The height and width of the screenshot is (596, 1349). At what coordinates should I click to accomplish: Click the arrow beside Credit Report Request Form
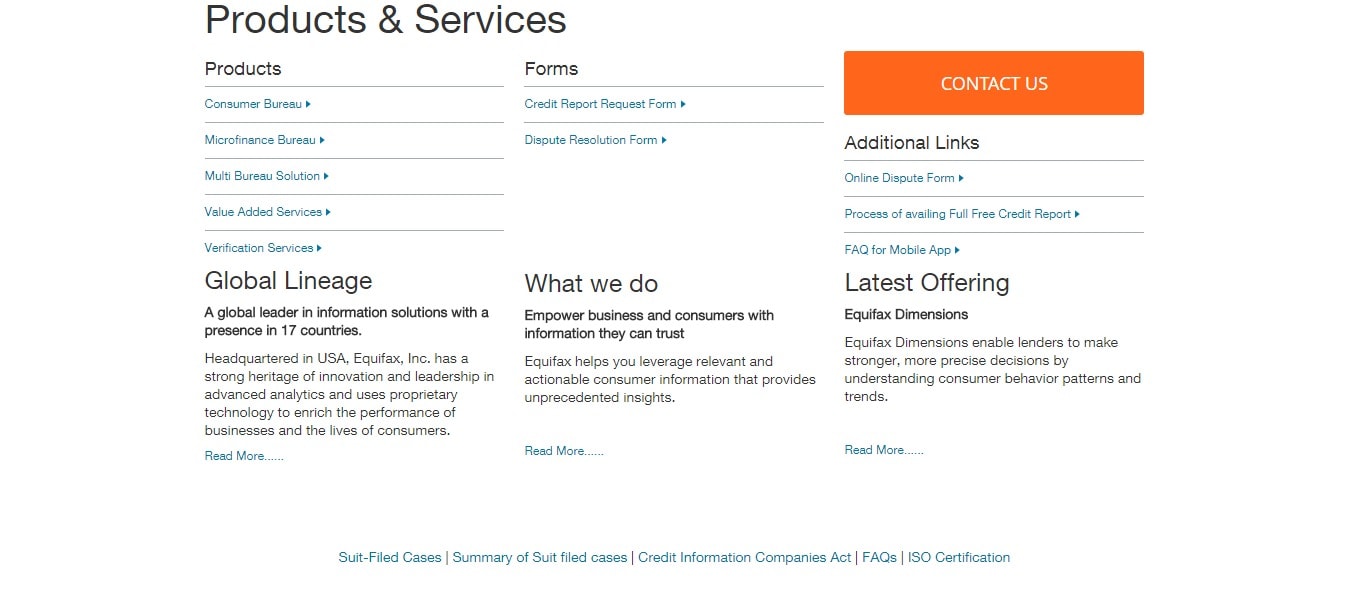coord(683,104)
